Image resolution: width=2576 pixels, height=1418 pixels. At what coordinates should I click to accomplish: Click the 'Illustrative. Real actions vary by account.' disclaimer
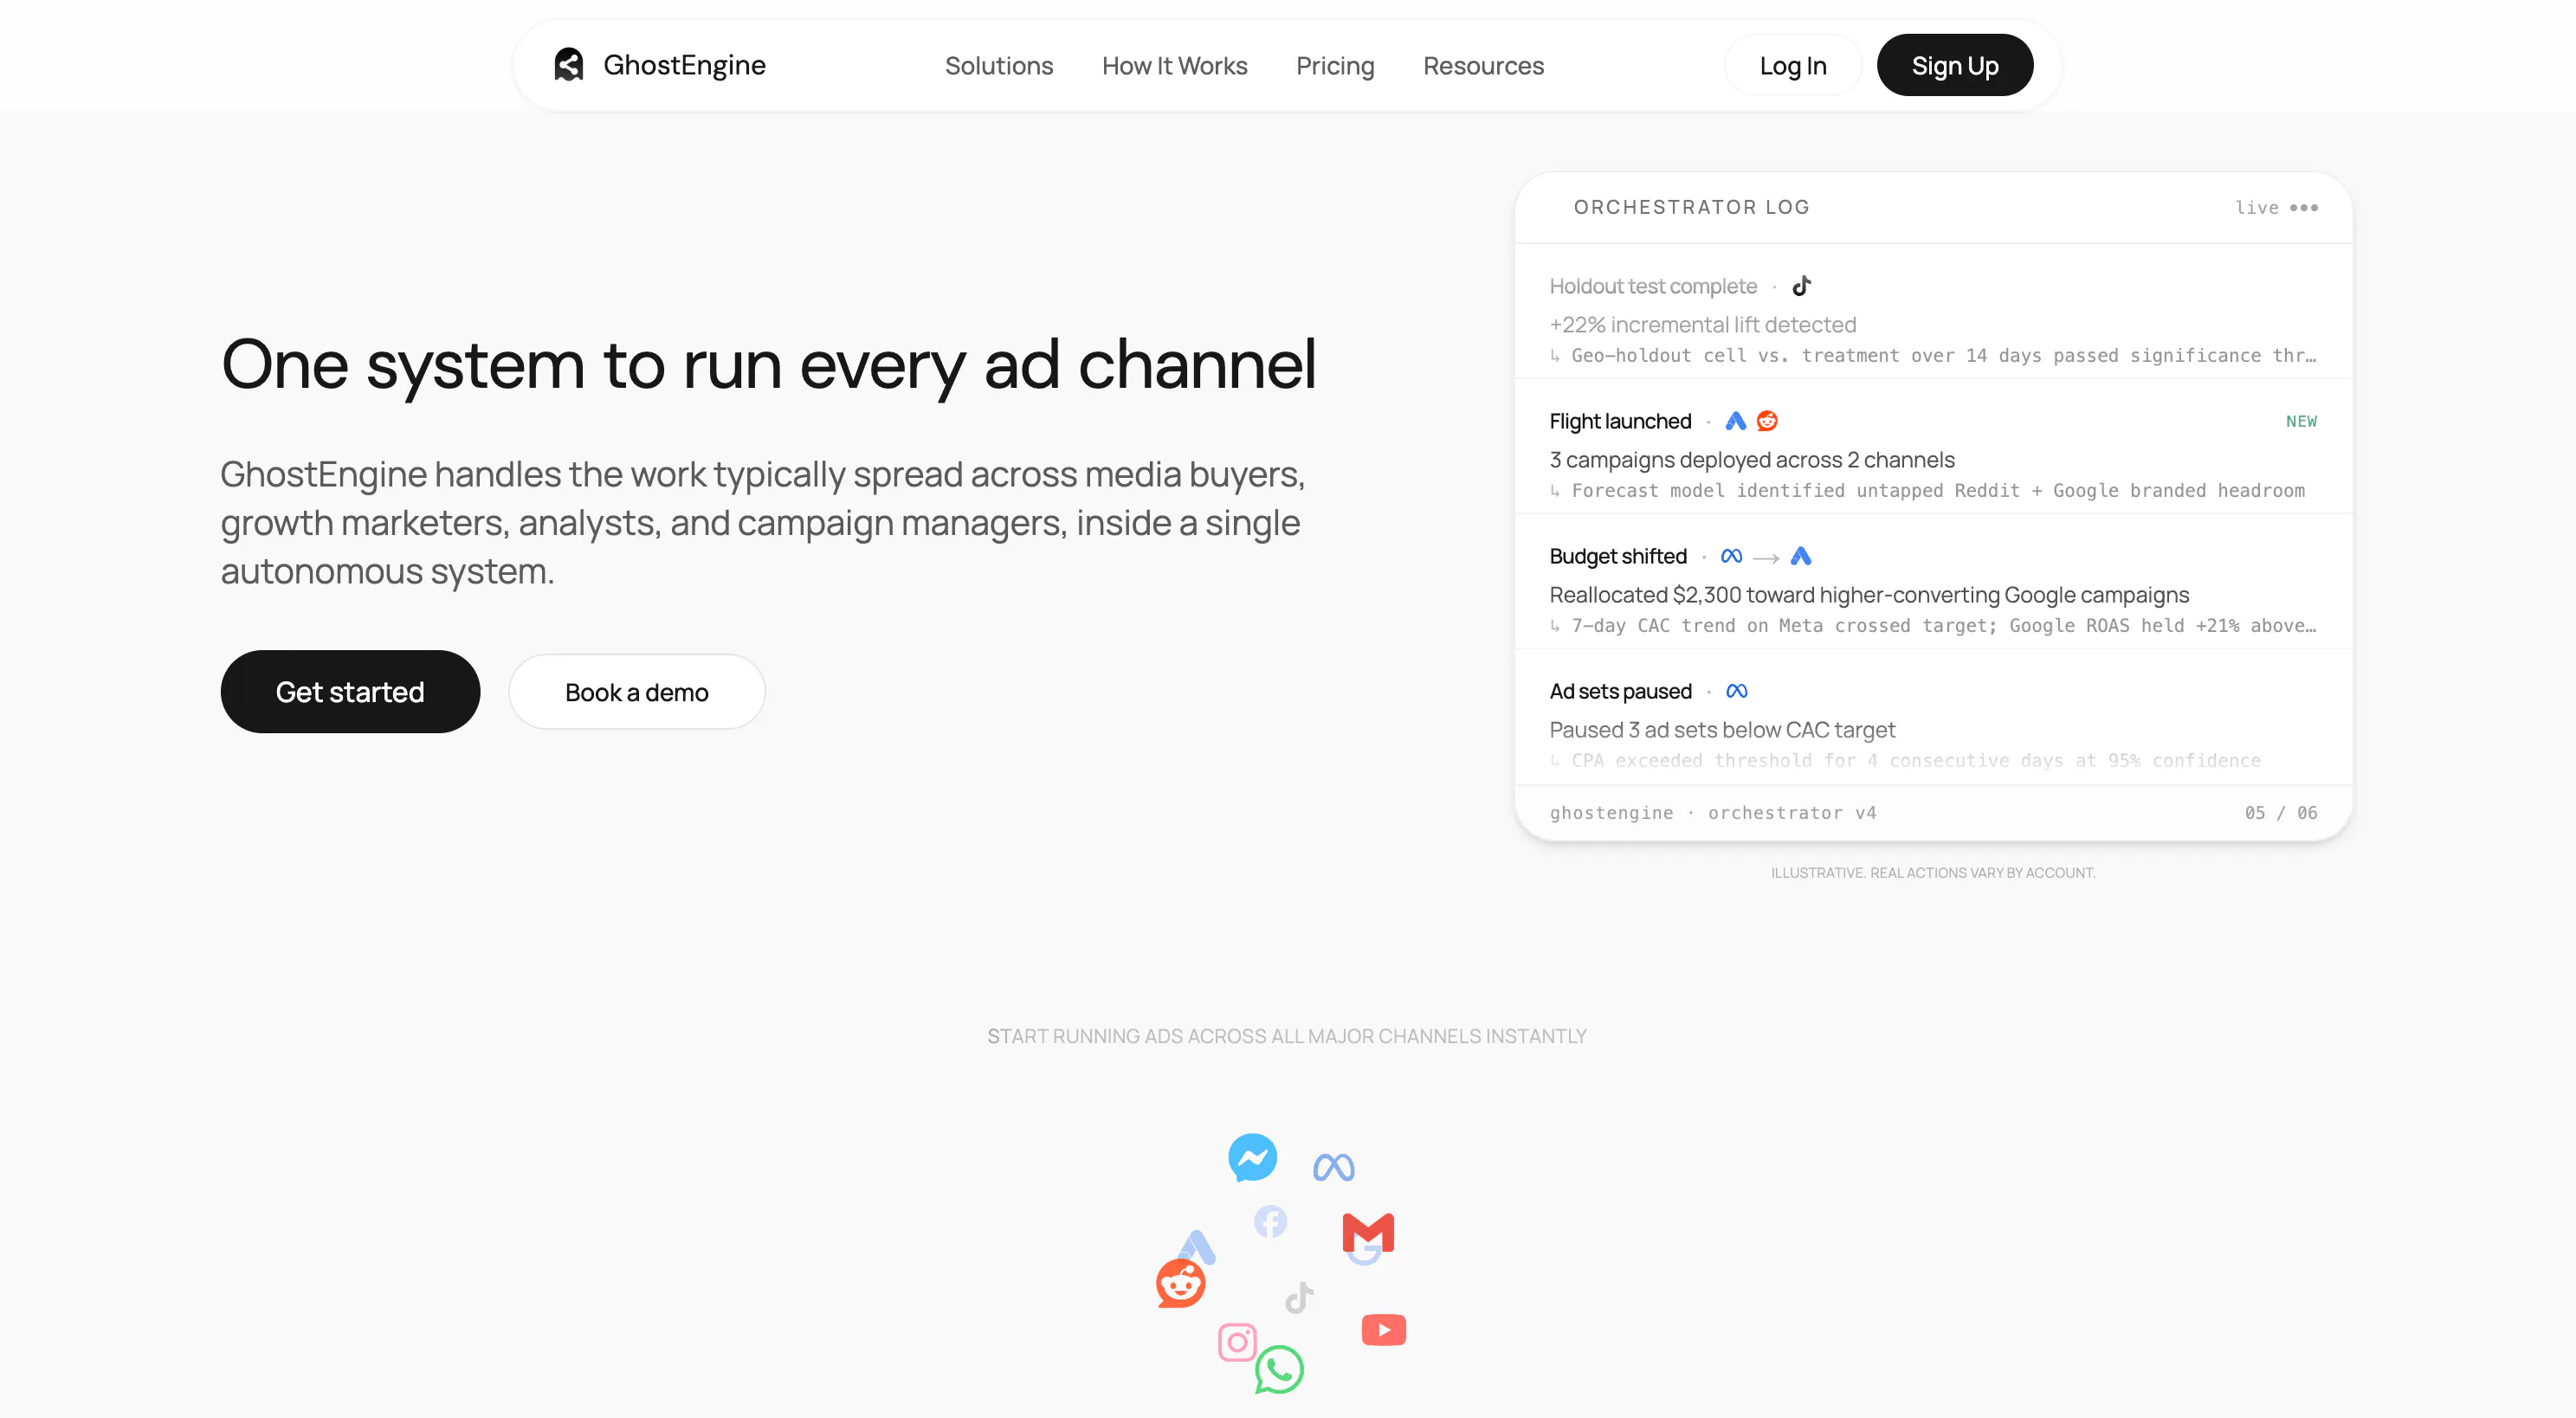(1933, 873)
